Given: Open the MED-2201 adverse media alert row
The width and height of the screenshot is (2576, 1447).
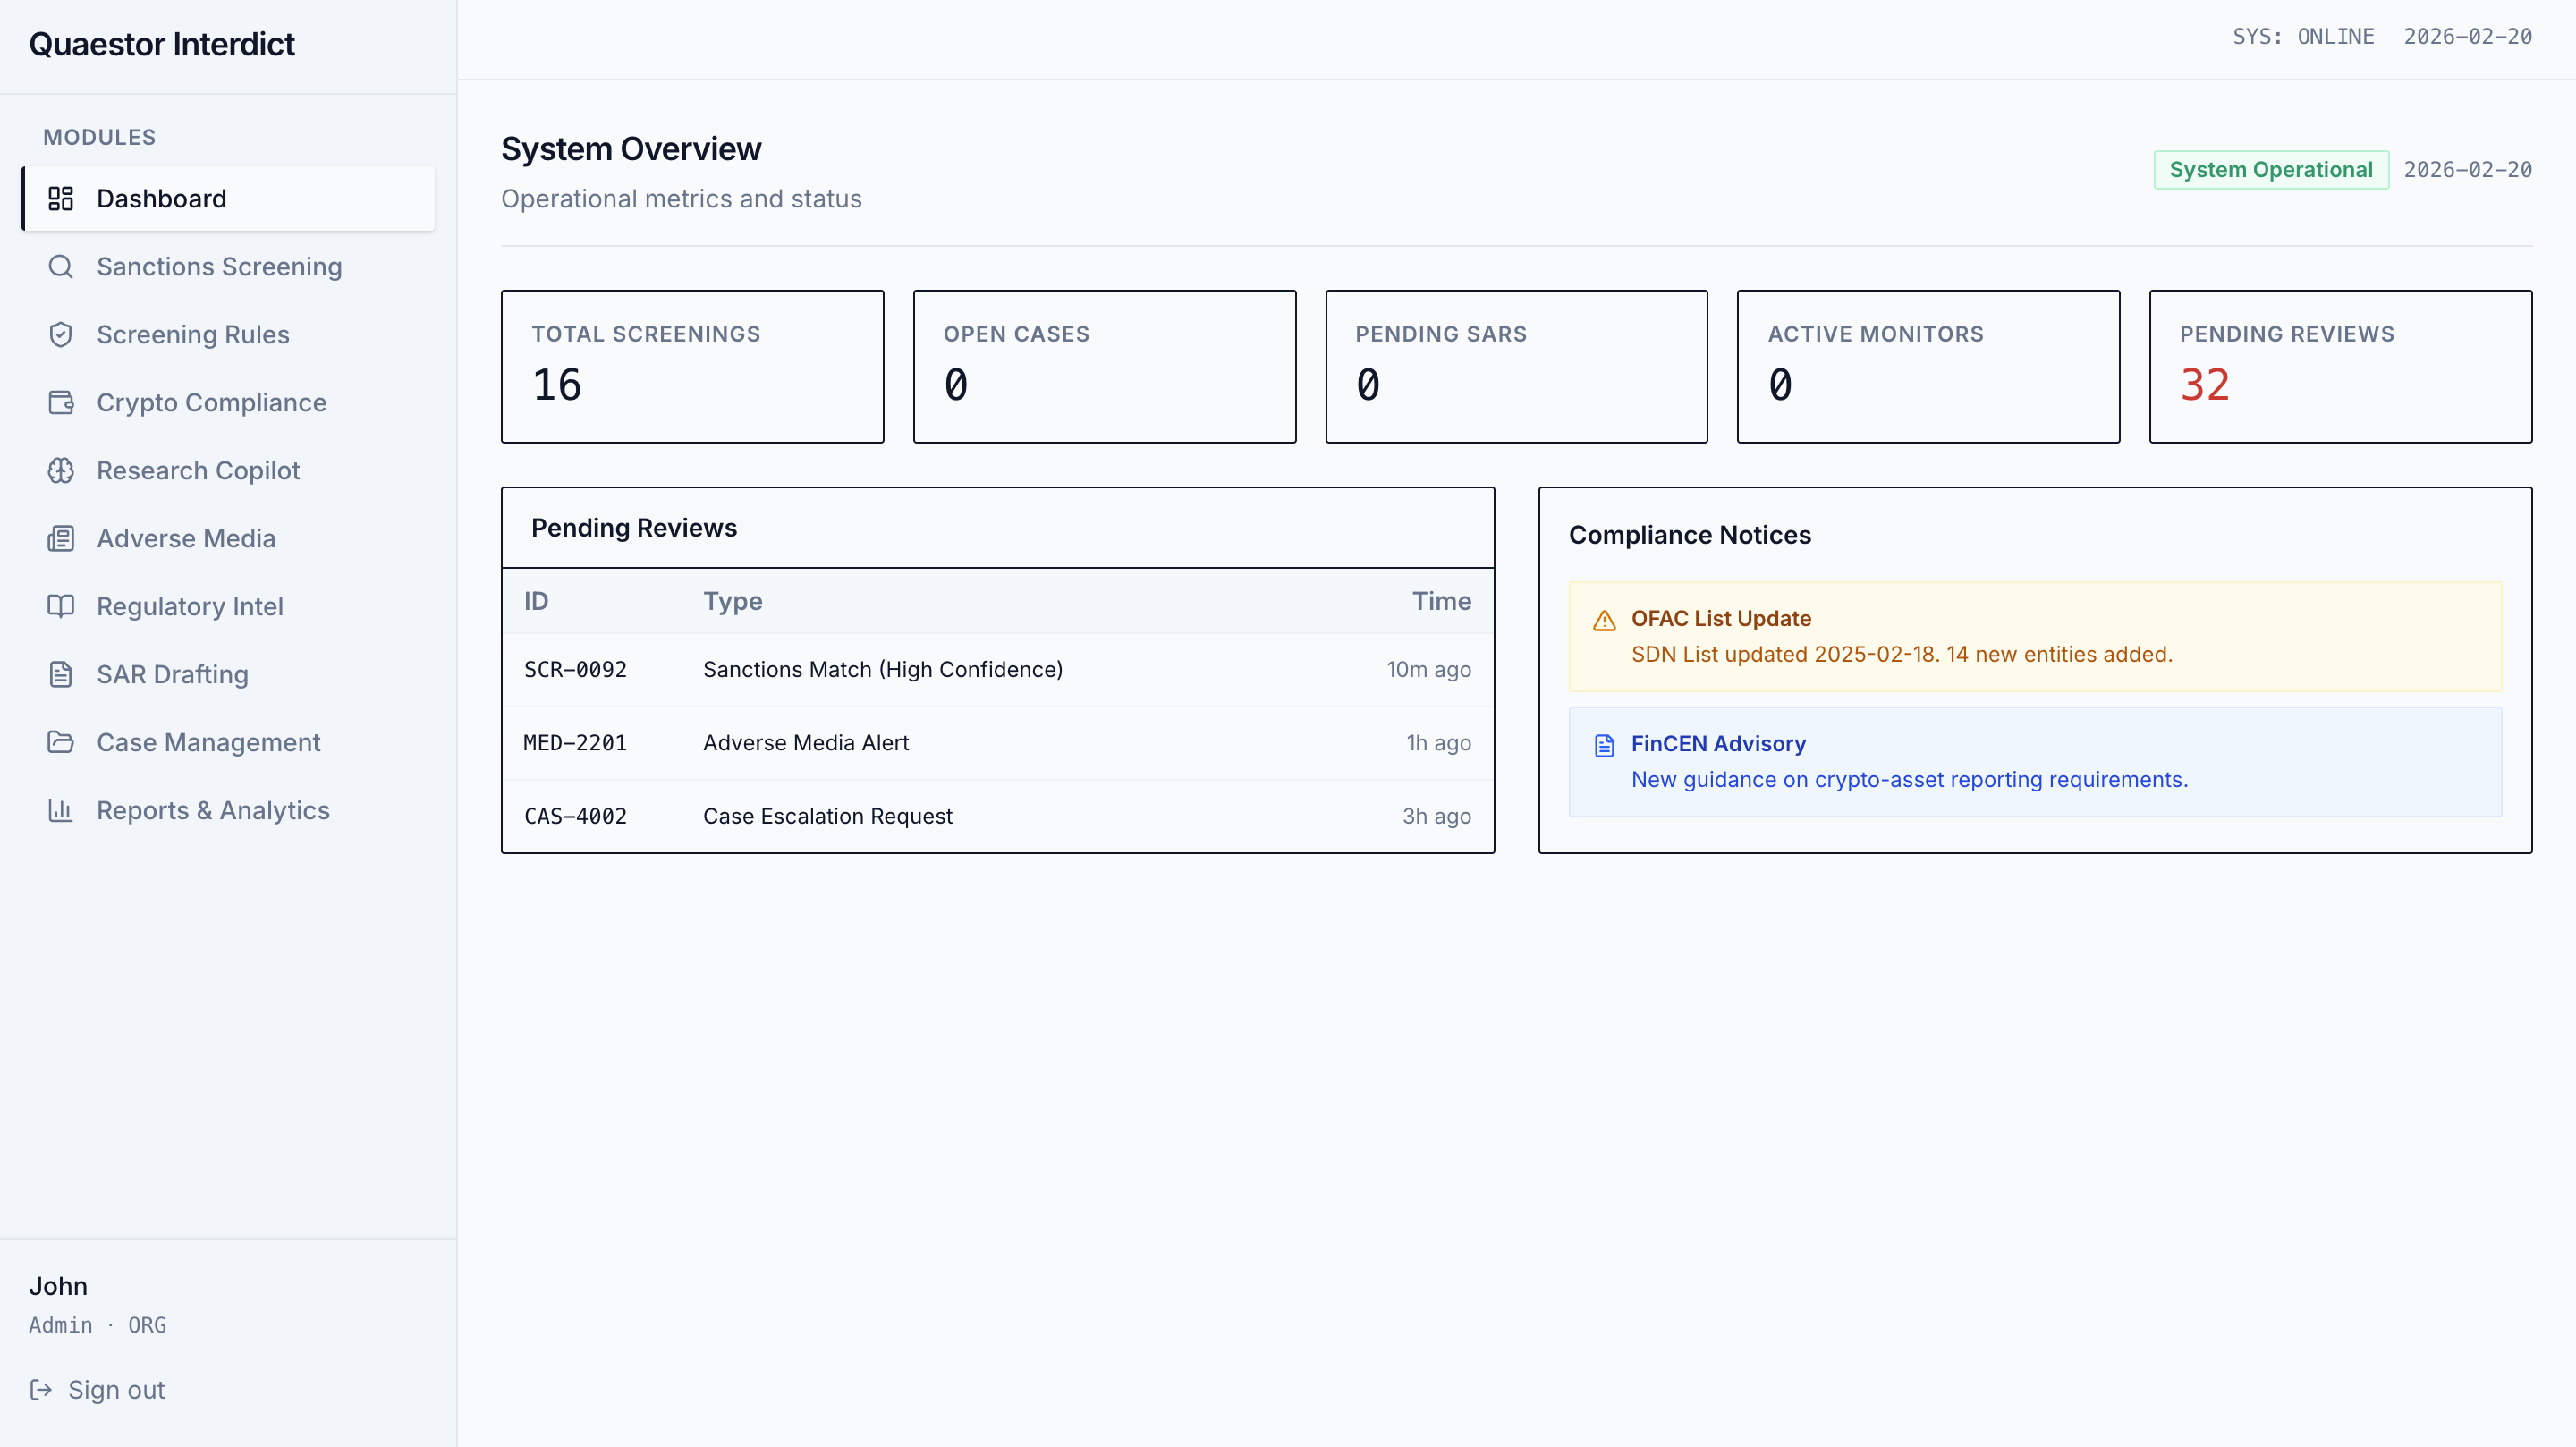Looking at the screenshot, I should click(x=996, y=742).
